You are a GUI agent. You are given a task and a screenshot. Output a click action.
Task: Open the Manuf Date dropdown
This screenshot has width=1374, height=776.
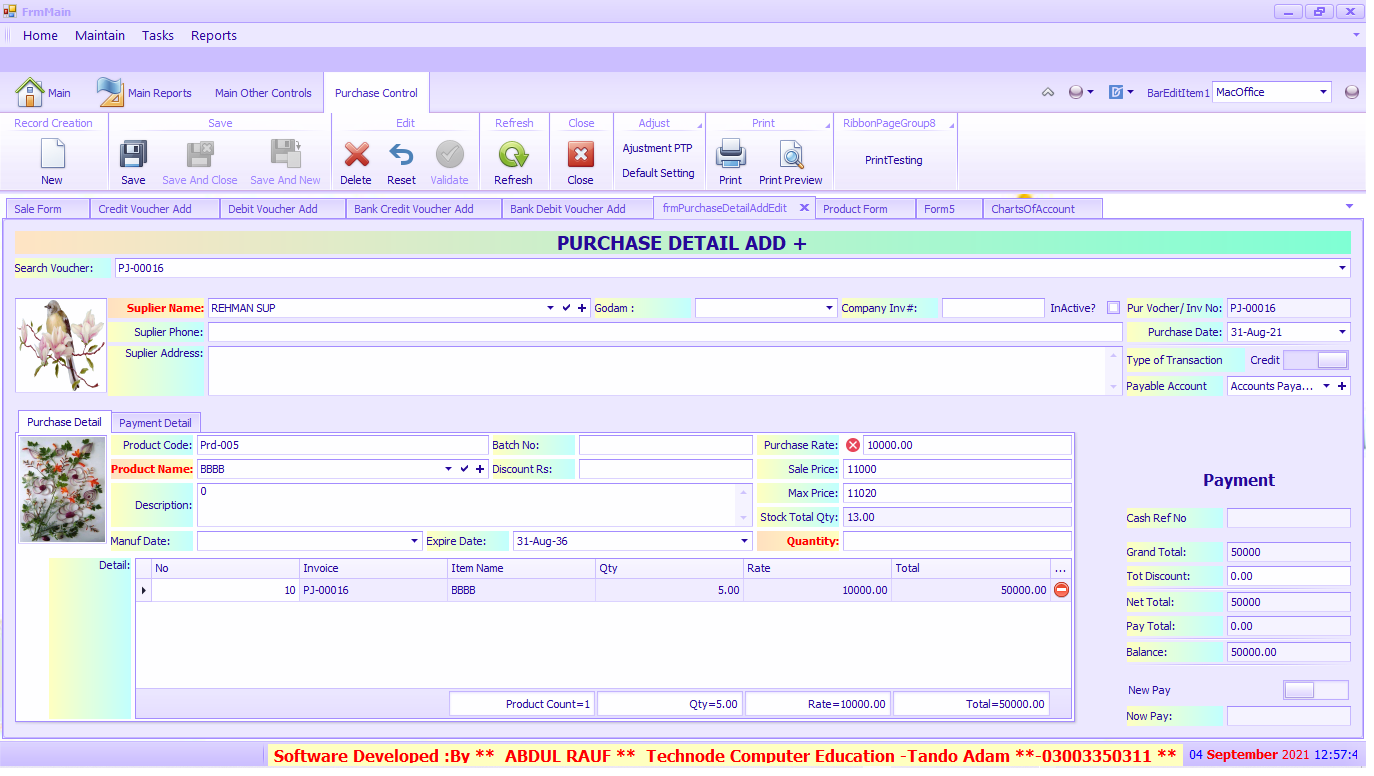pyautogui.click(x=415, y=541)
